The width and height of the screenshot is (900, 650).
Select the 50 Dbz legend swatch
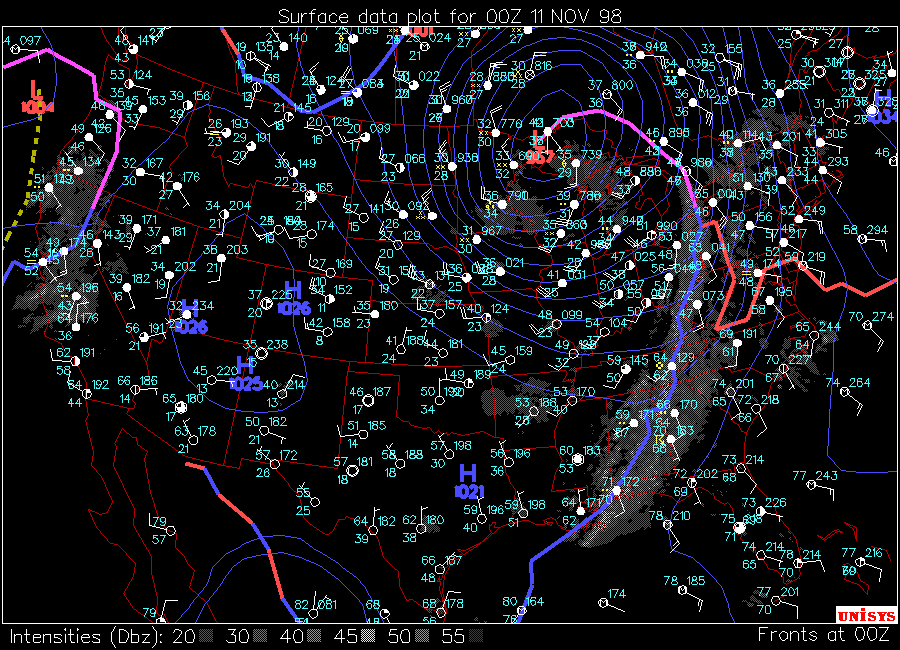(x=423, y=636)
